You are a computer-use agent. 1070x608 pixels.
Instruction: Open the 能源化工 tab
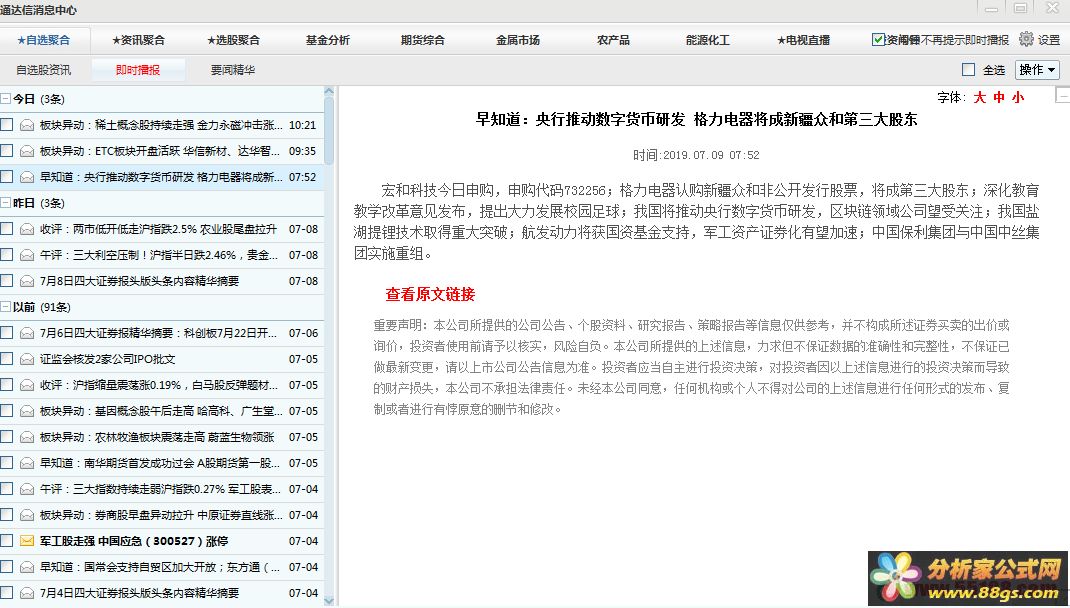(708, 40)
